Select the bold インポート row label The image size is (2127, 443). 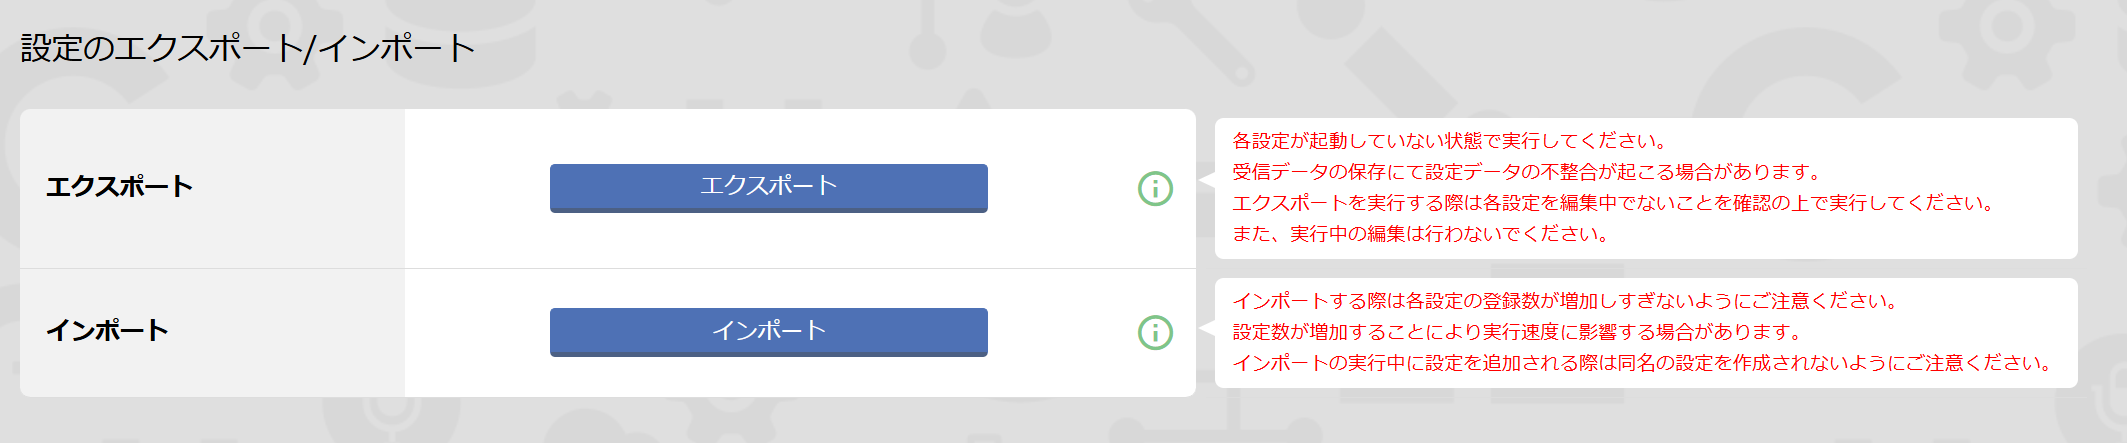click(x=107, y=331)
